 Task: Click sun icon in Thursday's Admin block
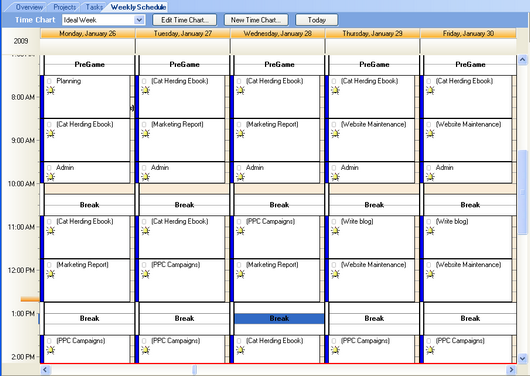click(335, 177)
